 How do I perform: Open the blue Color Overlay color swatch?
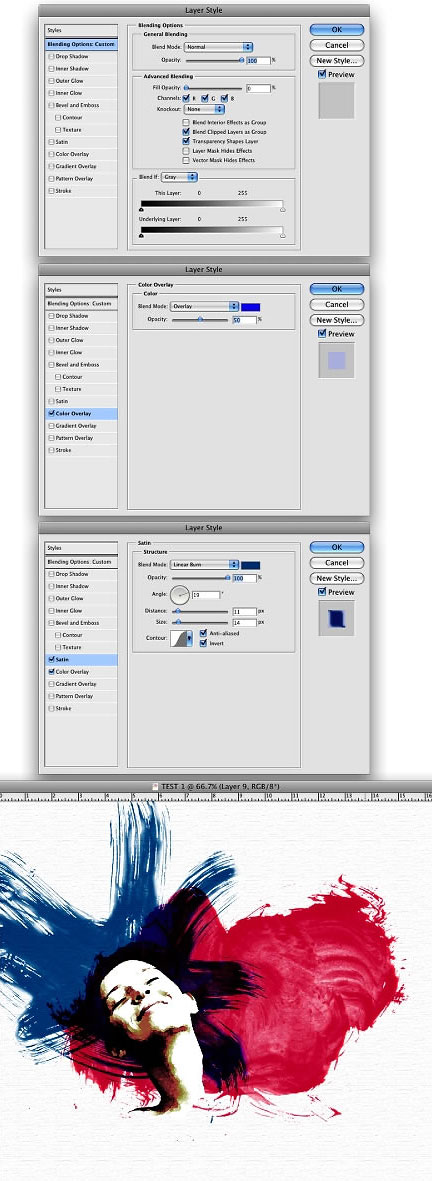[251, 307]
